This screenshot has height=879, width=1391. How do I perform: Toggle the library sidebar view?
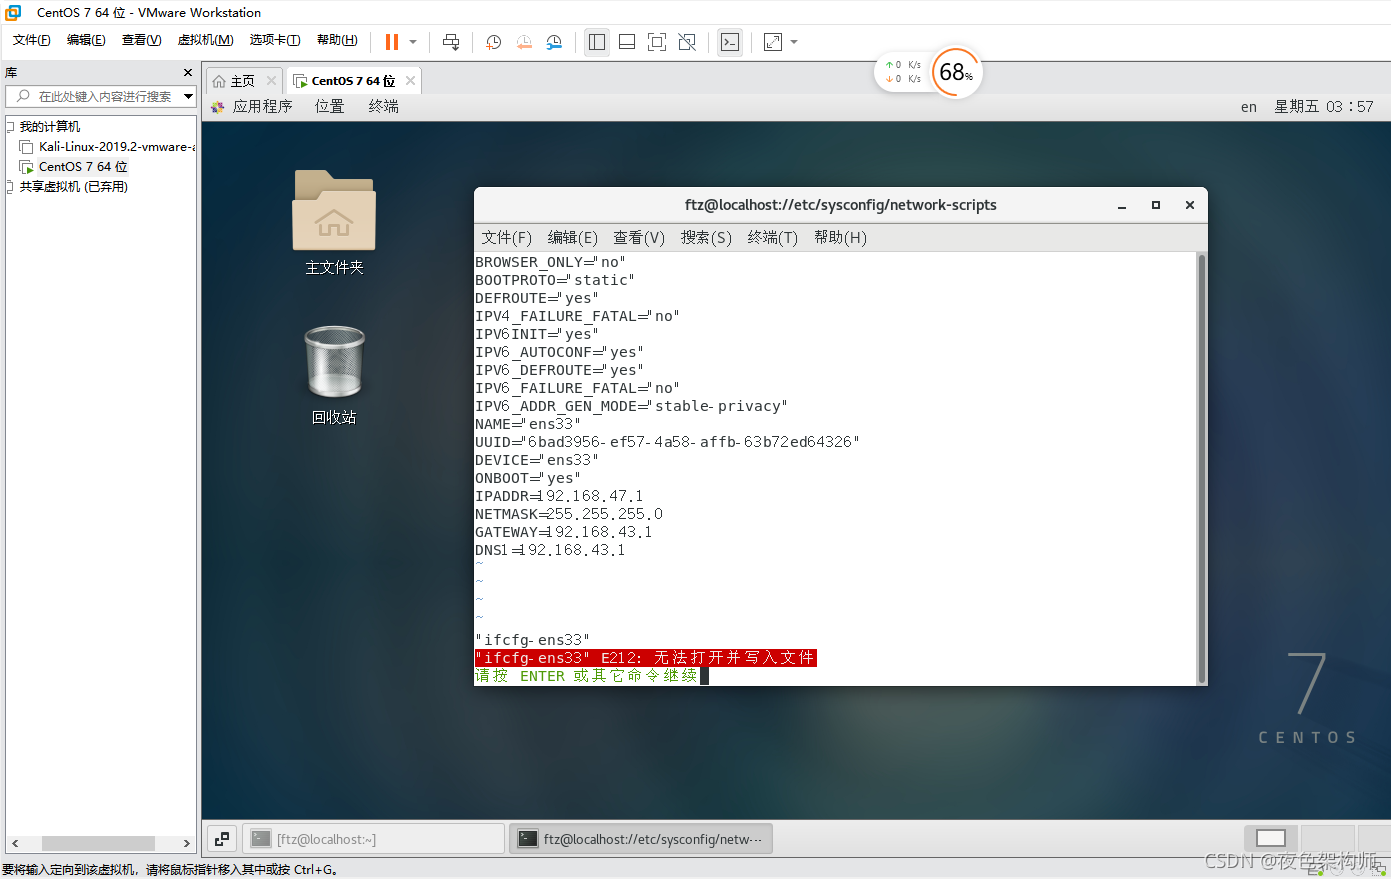[x=597, y=42]
